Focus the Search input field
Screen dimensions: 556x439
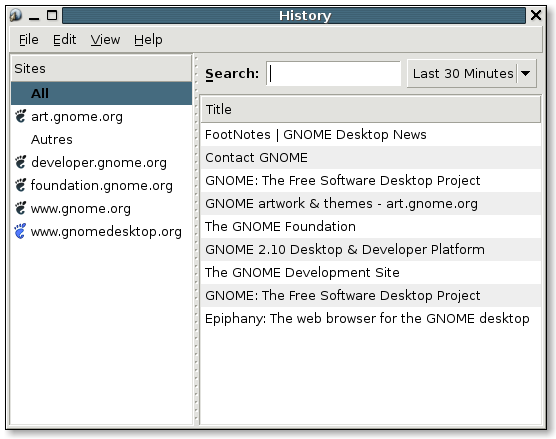333,73
